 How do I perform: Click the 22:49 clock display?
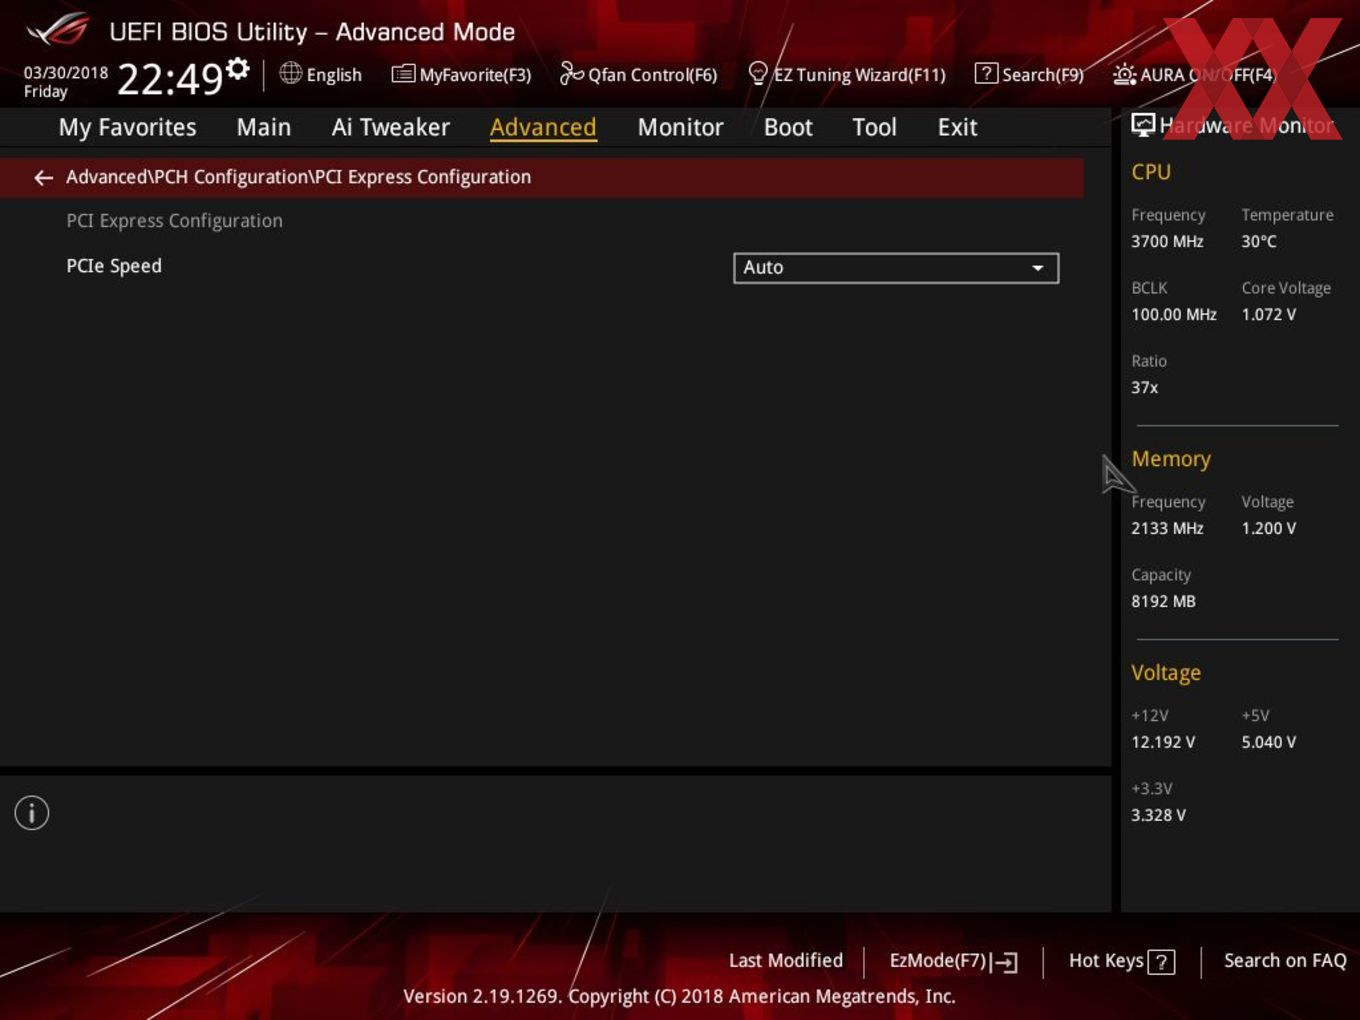(x=170, y=78)
